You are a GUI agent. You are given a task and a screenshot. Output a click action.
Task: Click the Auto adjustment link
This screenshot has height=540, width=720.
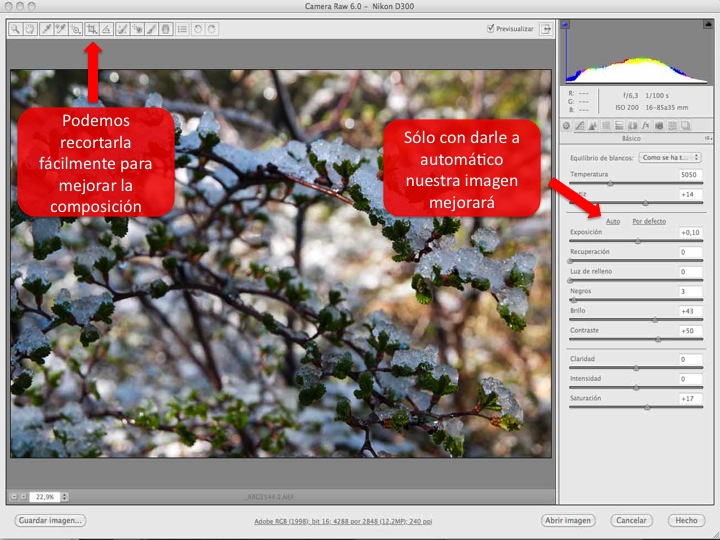(613, 221)
